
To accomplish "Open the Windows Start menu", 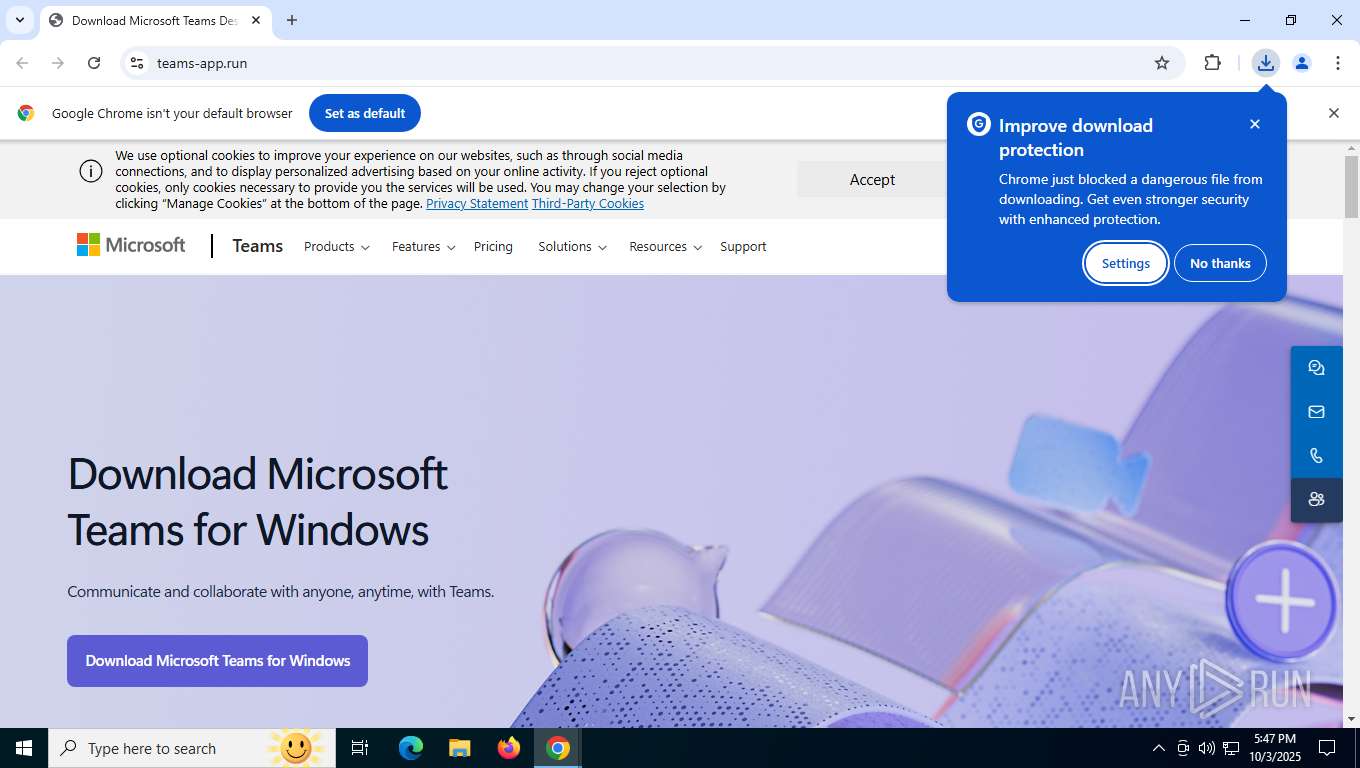I will pos(24,748).
